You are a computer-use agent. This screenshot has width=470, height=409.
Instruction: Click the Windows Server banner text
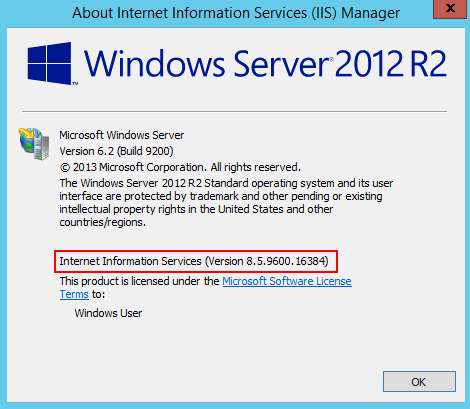click(x=207, y=63)
